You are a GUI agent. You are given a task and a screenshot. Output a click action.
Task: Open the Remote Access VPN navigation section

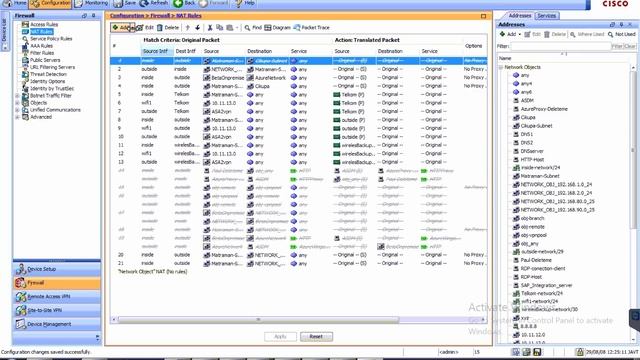point(57,297)
